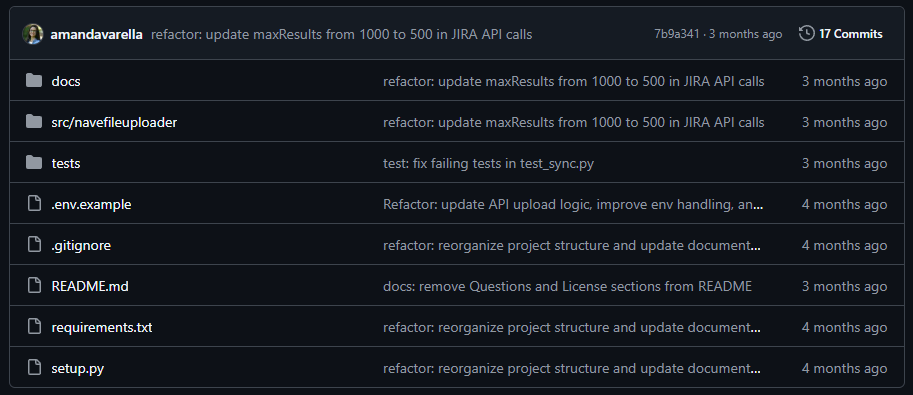This screenshot has width=913, height=395.
Task: Click '3 months ago' in the docs row
Action: (x=844, y=81)
